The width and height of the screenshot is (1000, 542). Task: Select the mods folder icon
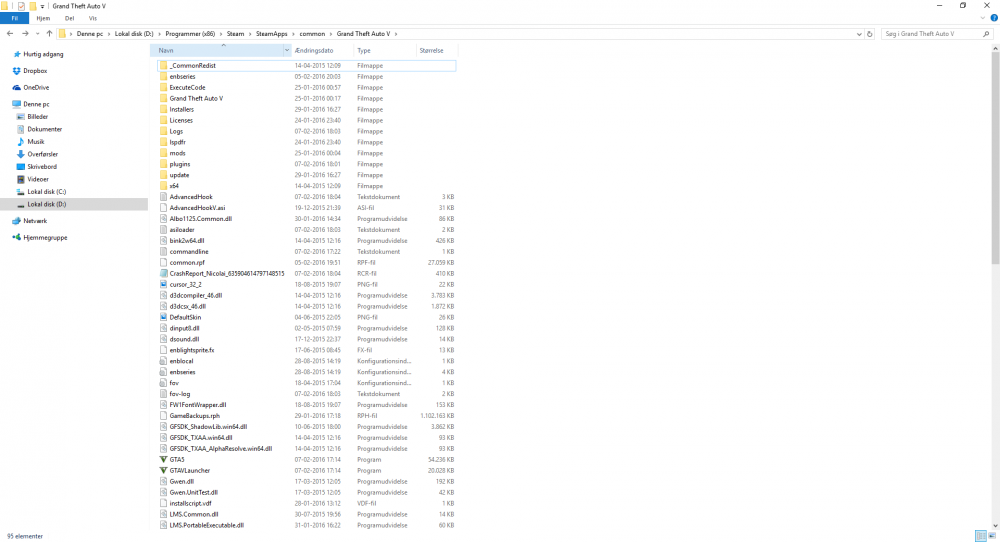pos(163,153)
